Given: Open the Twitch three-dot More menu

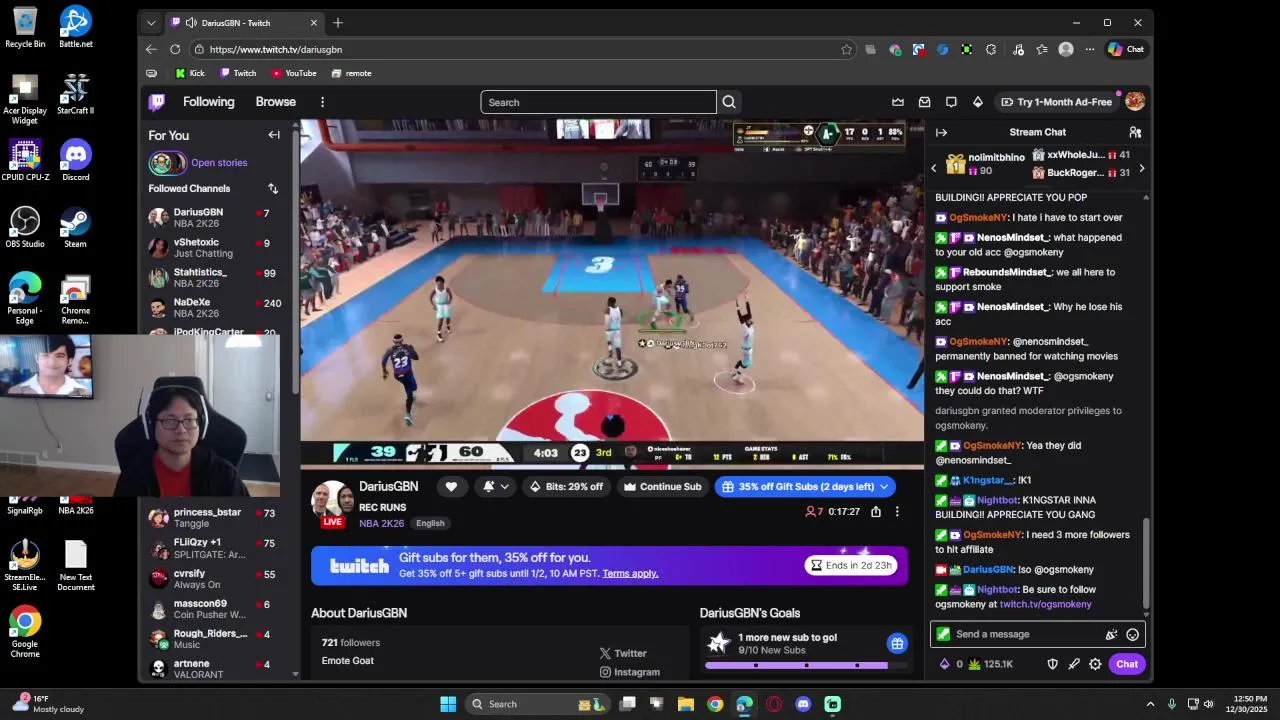Looking at the screenshot, I should point(322,102).
